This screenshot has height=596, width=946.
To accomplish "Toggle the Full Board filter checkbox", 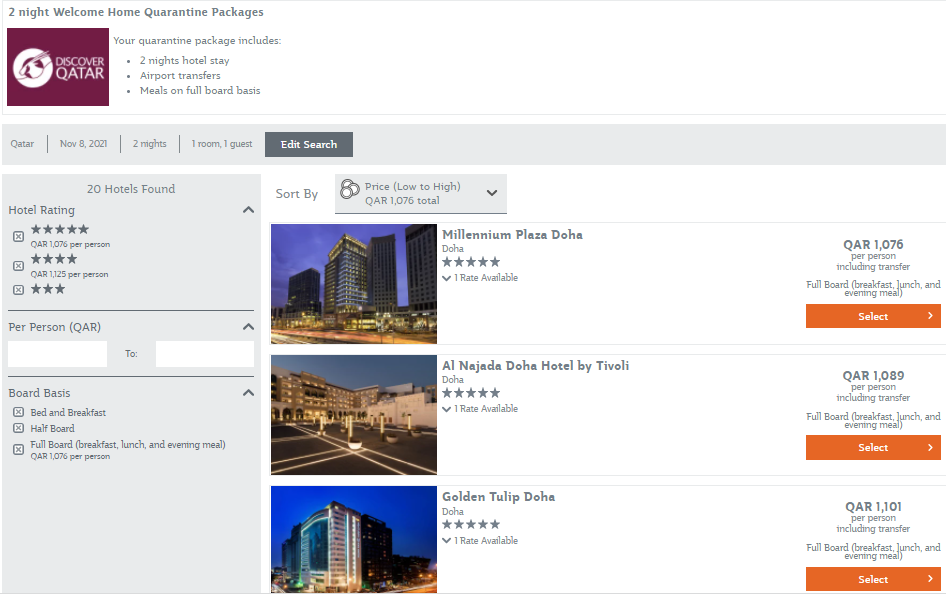I will pos(19,450).
